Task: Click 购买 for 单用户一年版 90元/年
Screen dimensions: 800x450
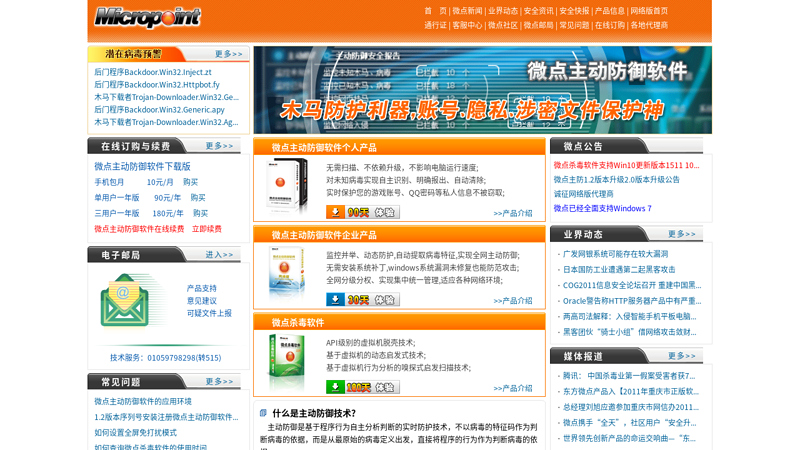Action: click(198, 197)
